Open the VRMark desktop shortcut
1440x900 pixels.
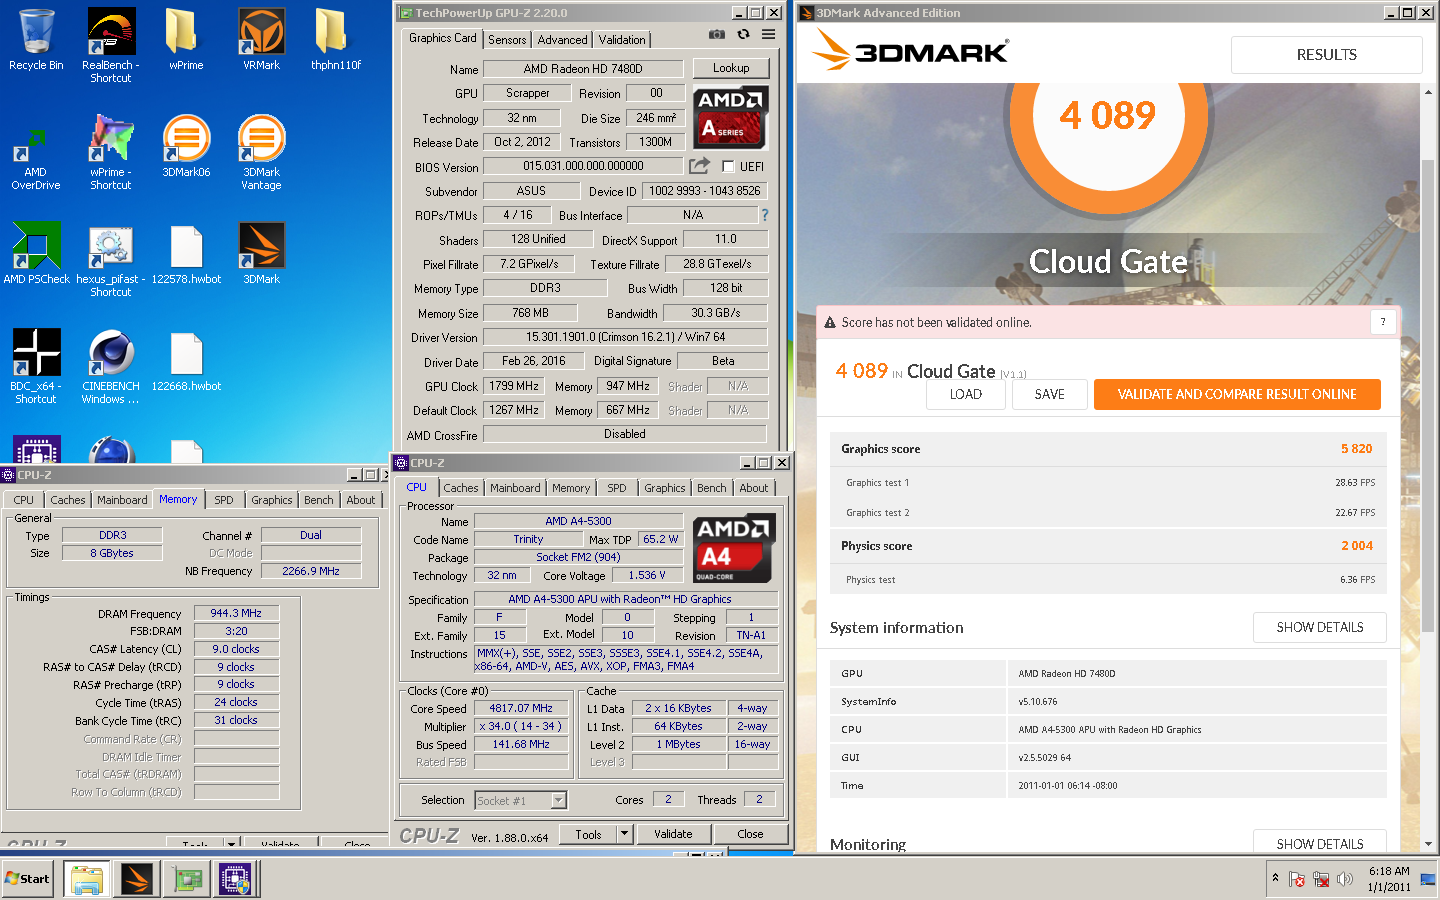pyautogui.click(x=261, y=40)
